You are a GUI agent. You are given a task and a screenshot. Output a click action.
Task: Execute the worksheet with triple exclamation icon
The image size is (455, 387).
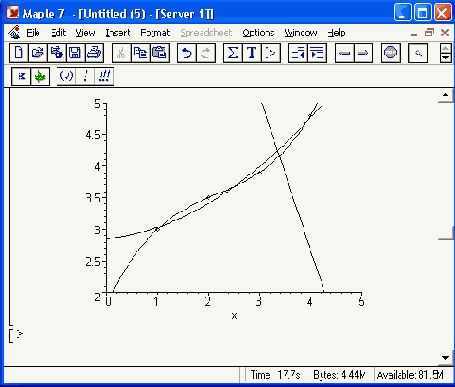[104, 76]
